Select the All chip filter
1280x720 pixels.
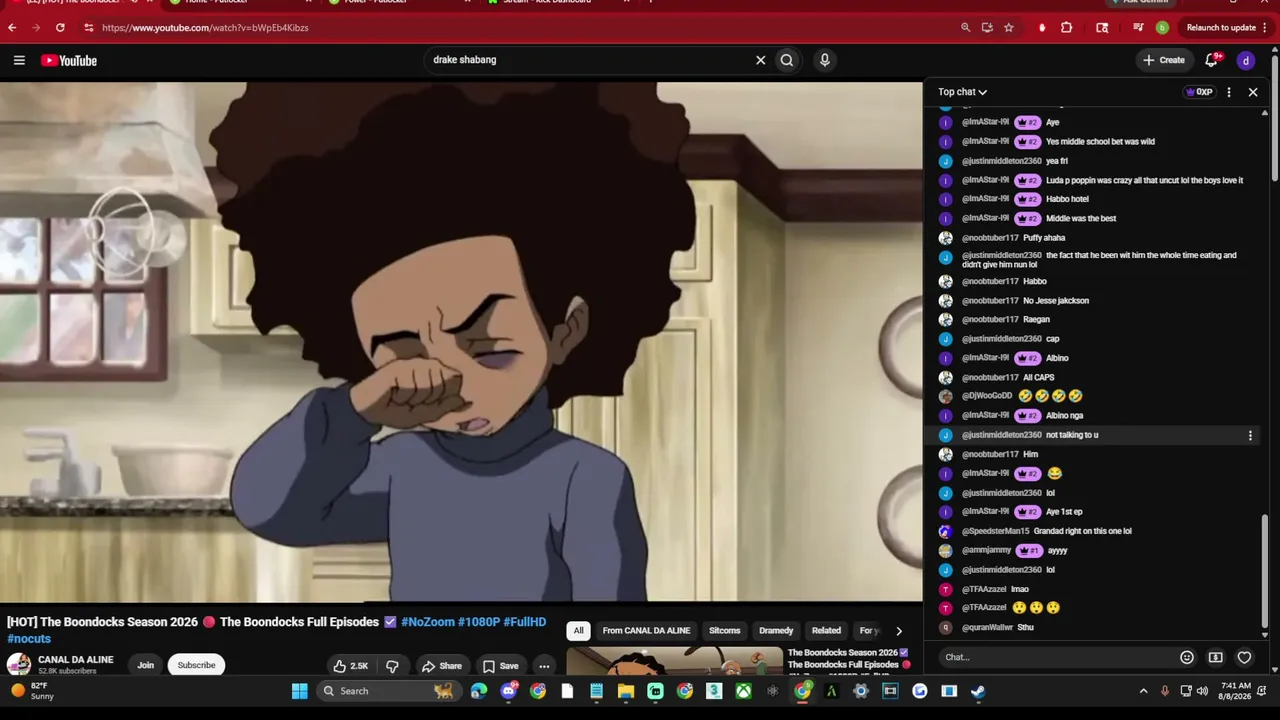pos(578,631)
